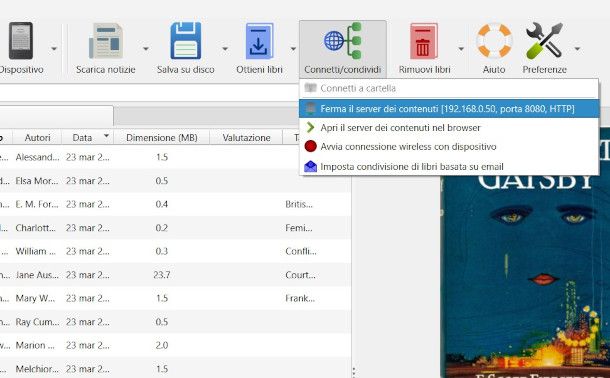Select row with author Jane Aus...
The height and width of the screenshot is (378, 610).
pyautogui.click(x=175, y=275)
